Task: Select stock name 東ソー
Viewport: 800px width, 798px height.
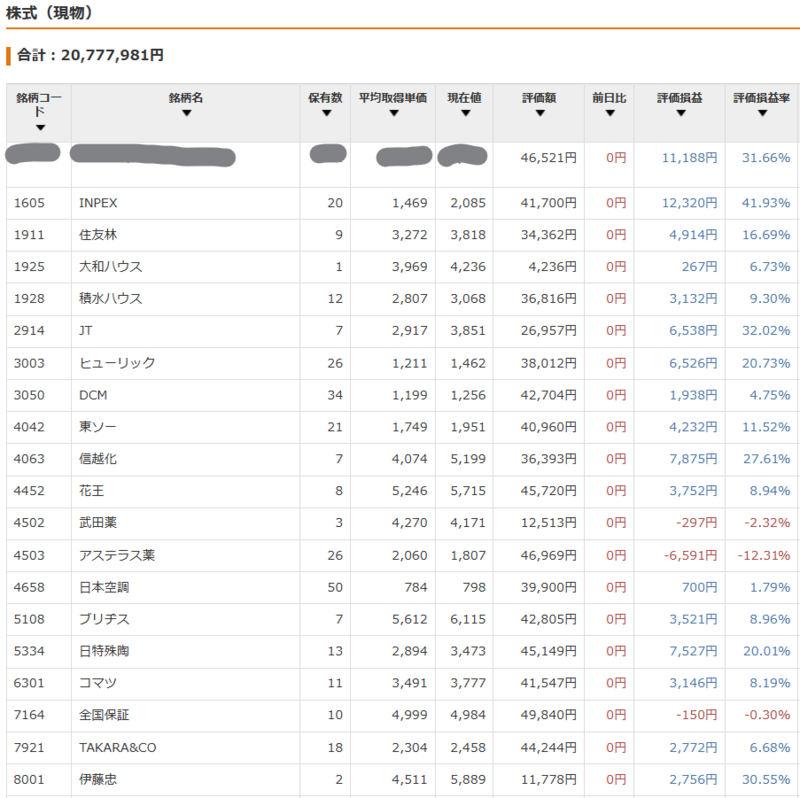Action: (97, 427)
